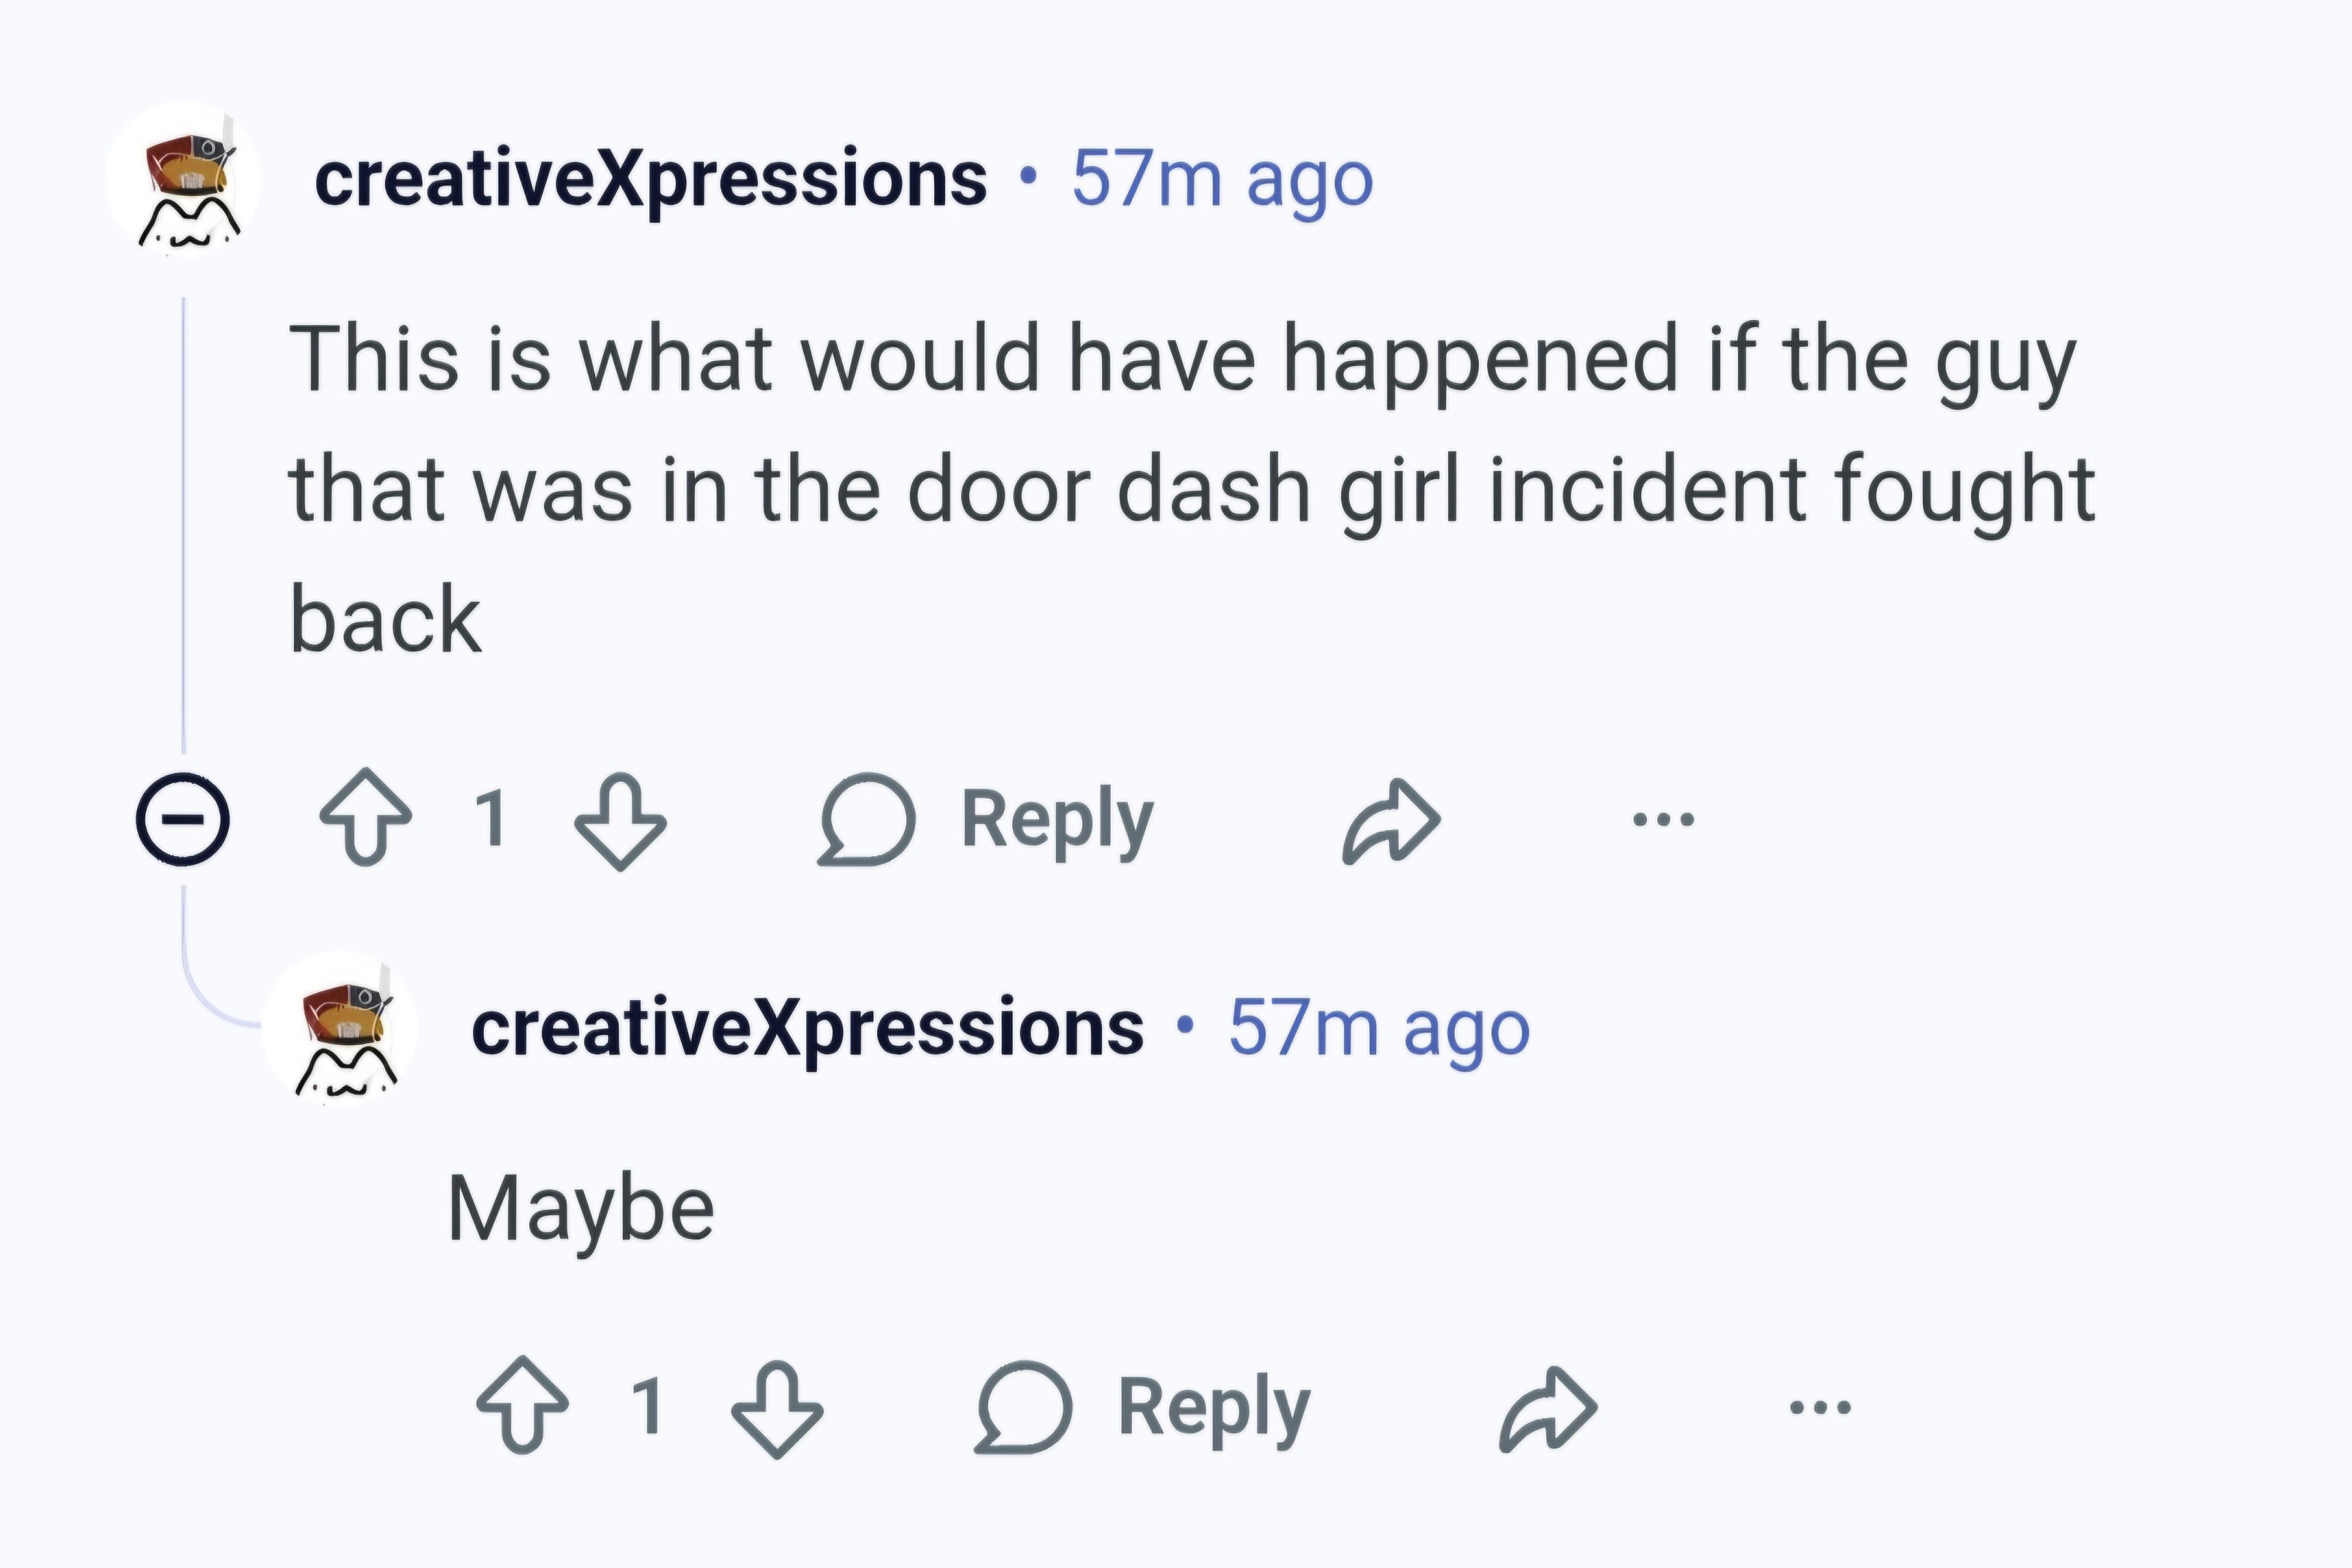Screen dimensions: 2352x1568
Task: Downvote the "Maybe" reply
Action: point(777,1409)
